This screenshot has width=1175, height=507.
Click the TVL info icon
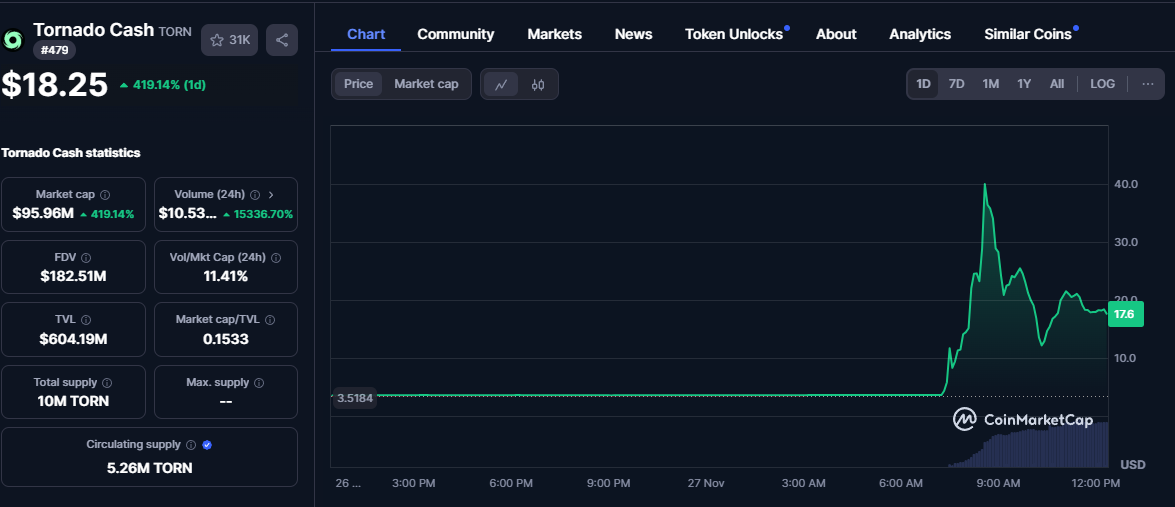(85, 320)
